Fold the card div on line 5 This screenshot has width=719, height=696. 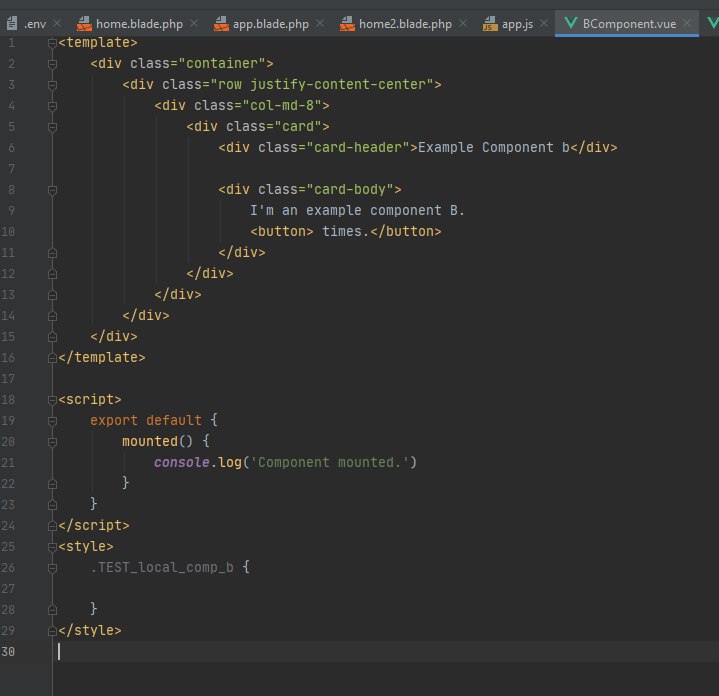[x=52, y=127]
